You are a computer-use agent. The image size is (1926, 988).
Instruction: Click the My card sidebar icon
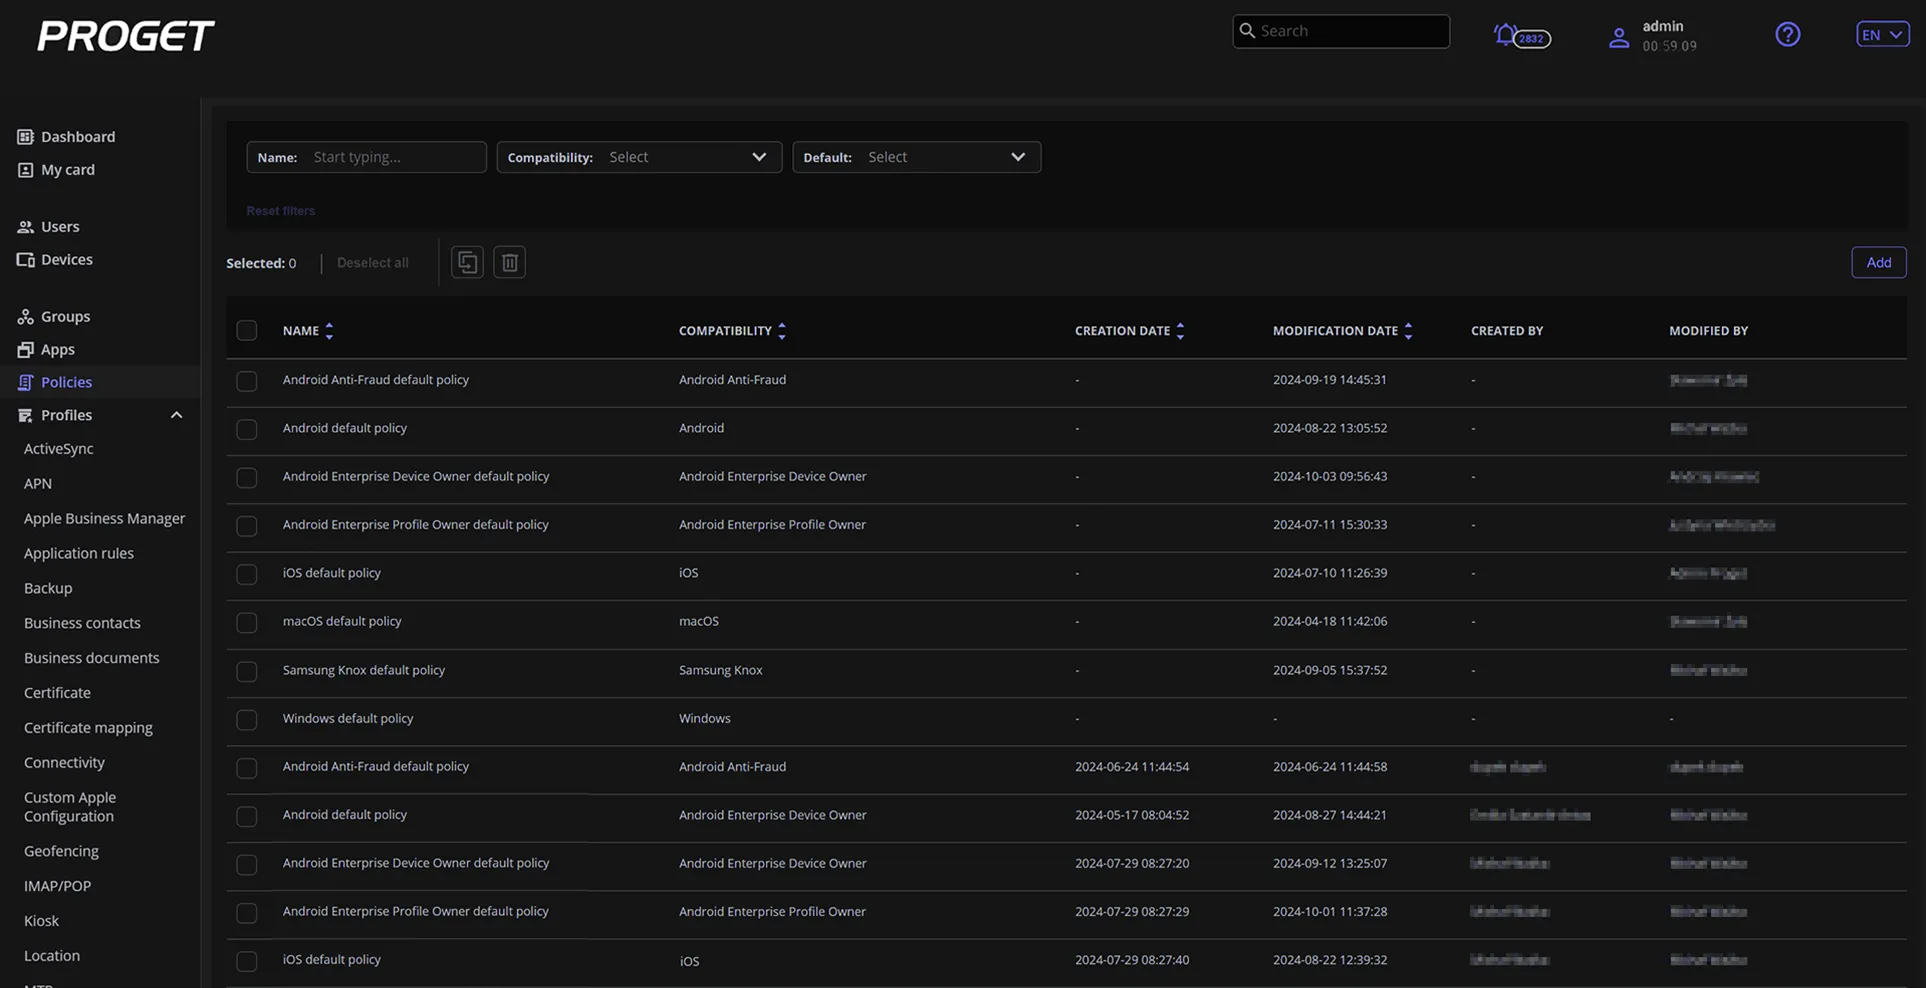point(25,170)
